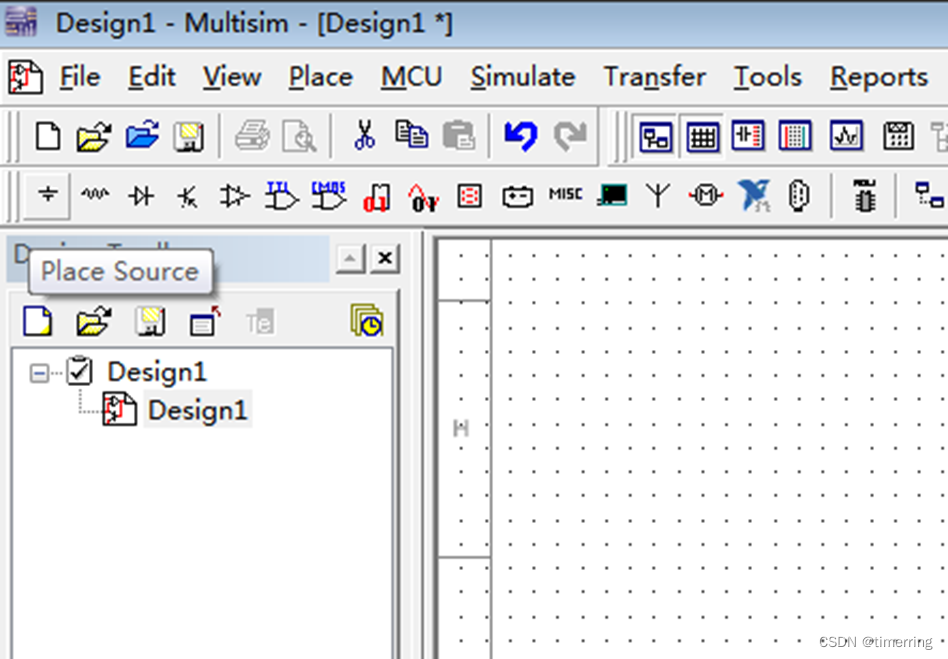
Task: Open the breadboard view icon
Action: 794,135
